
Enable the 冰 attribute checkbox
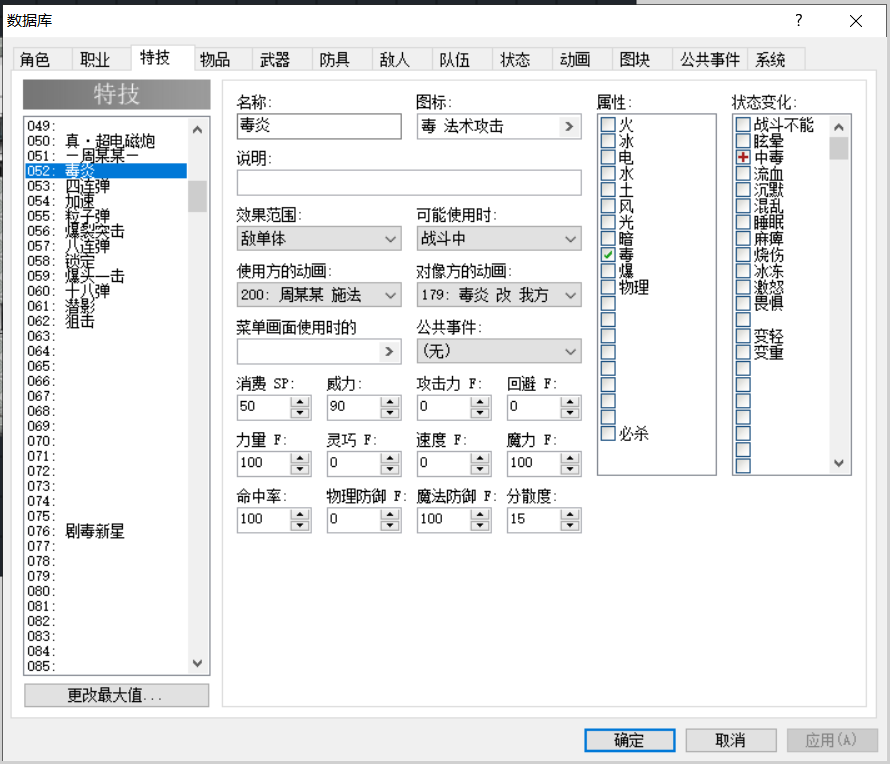(x=608, y=141)
